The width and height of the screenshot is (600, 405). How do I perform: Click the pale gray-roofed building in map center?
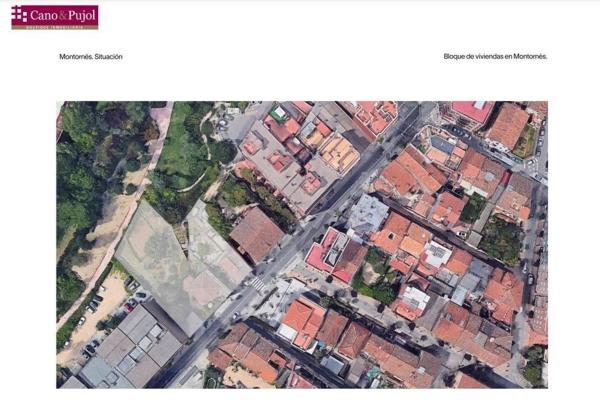pos(368,213)
